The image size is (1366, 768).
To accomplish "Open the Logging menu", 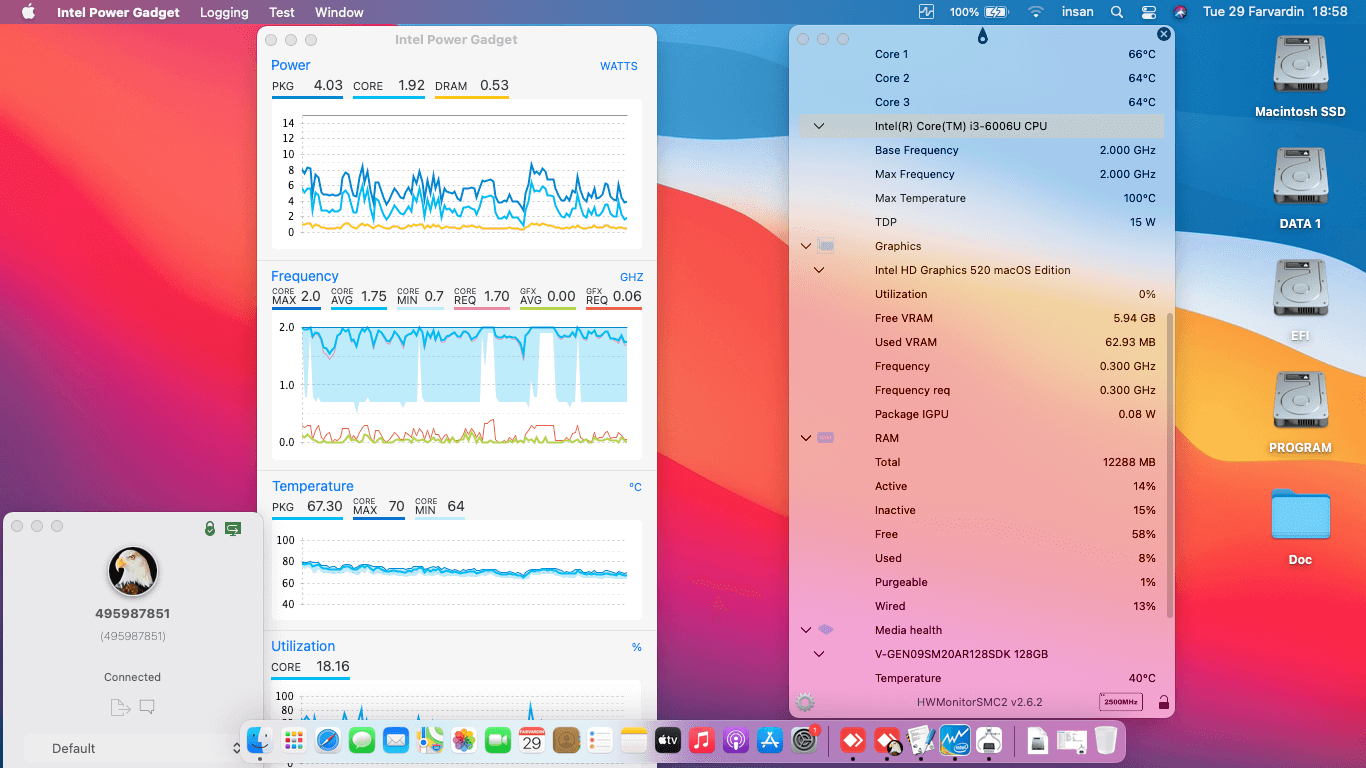I will (x=224, y=12).
